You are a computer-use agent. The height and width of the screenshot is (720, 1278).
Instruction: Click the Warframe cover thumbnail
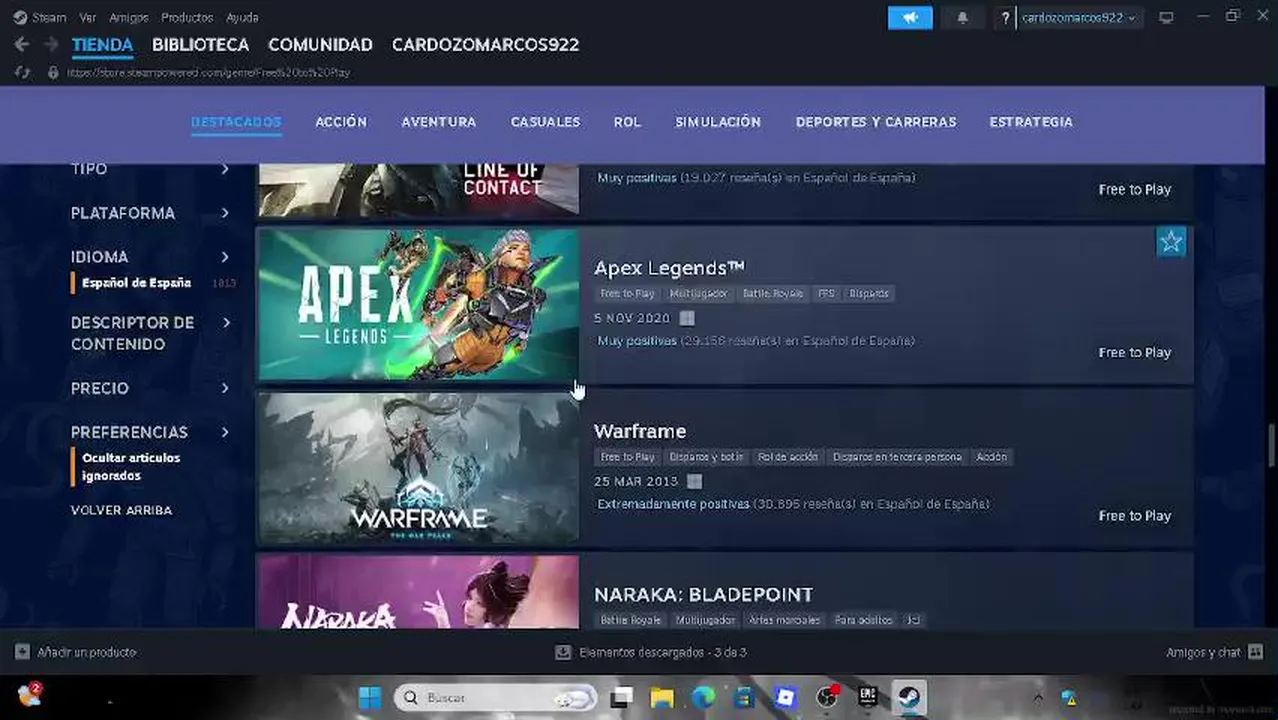click(x=419, y=468)
